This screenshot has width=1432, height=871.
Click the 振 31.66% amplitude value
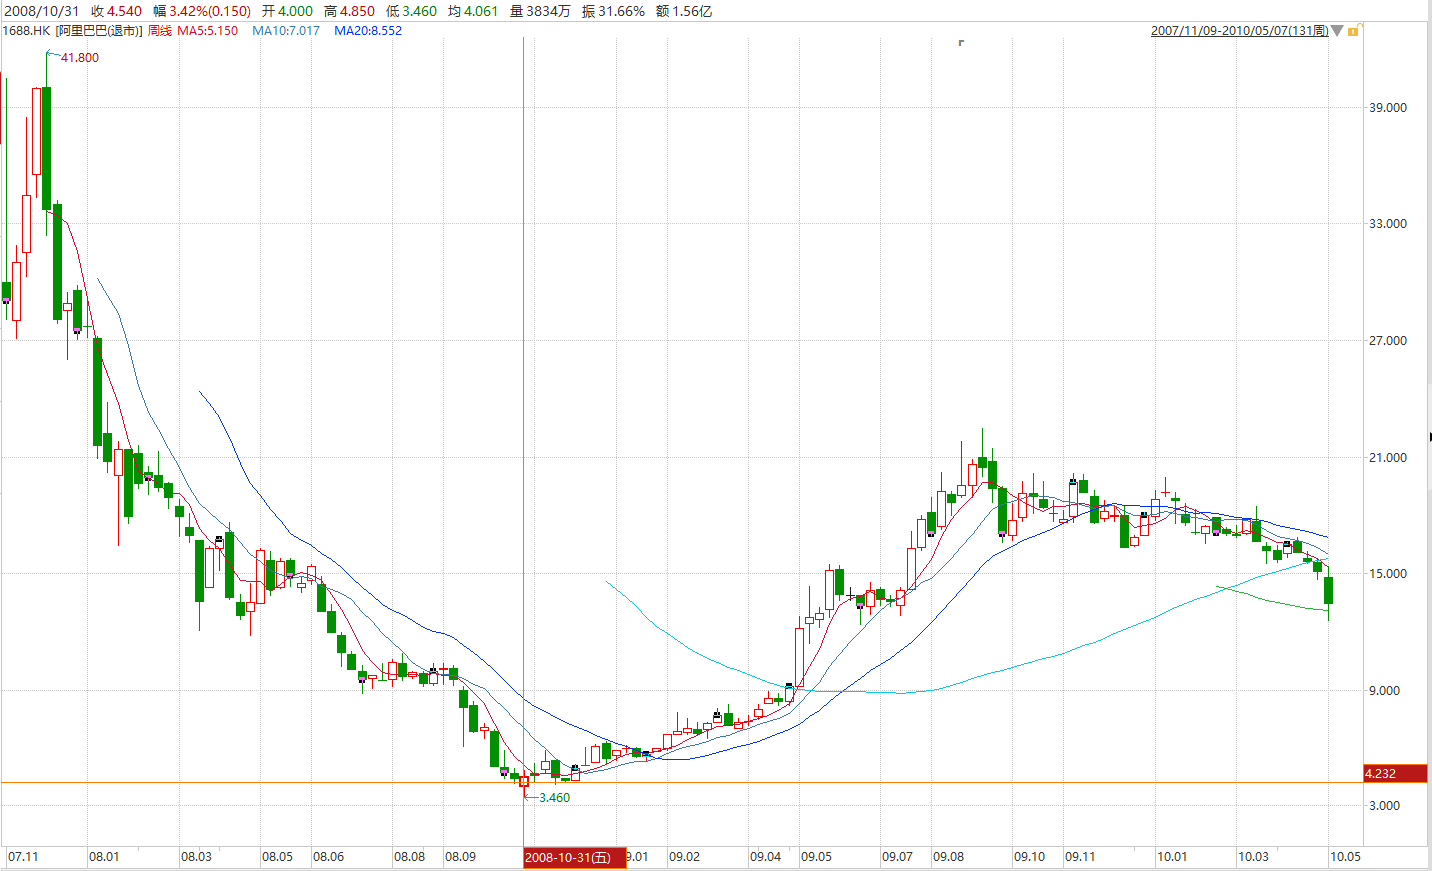tap(614, 11)
